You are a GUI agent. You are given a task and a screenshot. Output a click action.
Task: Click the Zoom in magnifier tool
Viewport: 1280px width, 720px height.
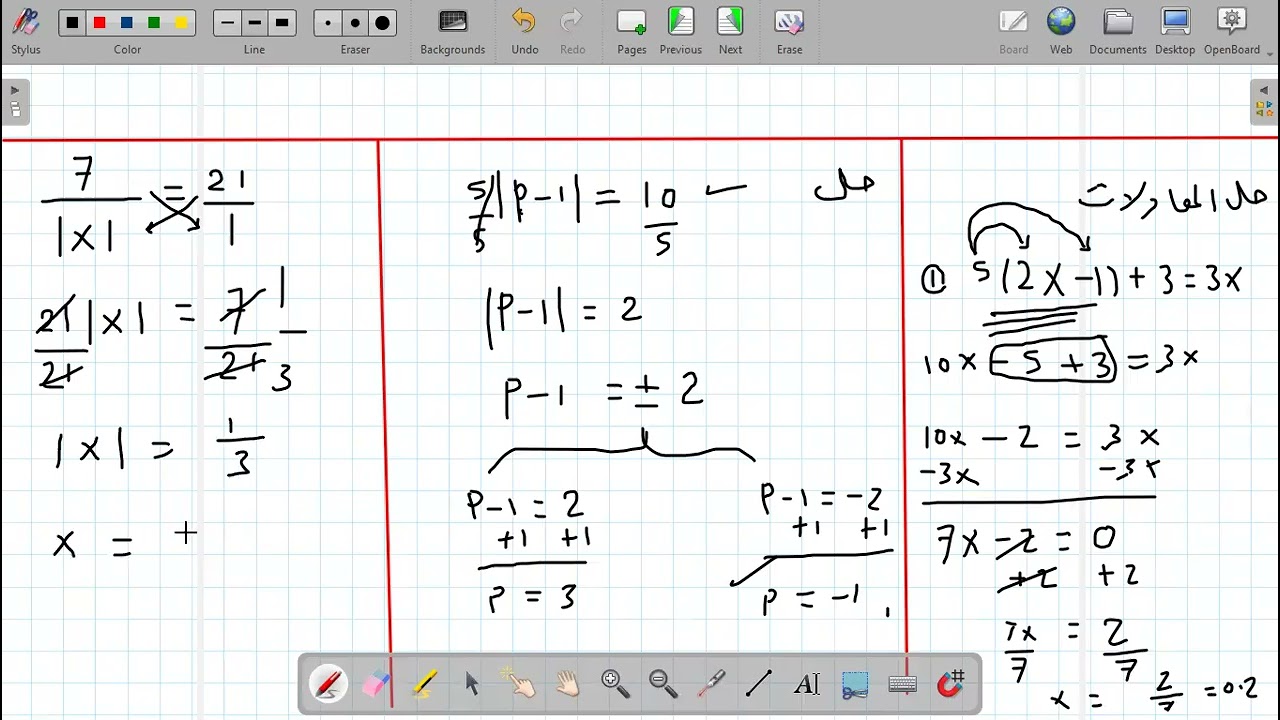615,684
